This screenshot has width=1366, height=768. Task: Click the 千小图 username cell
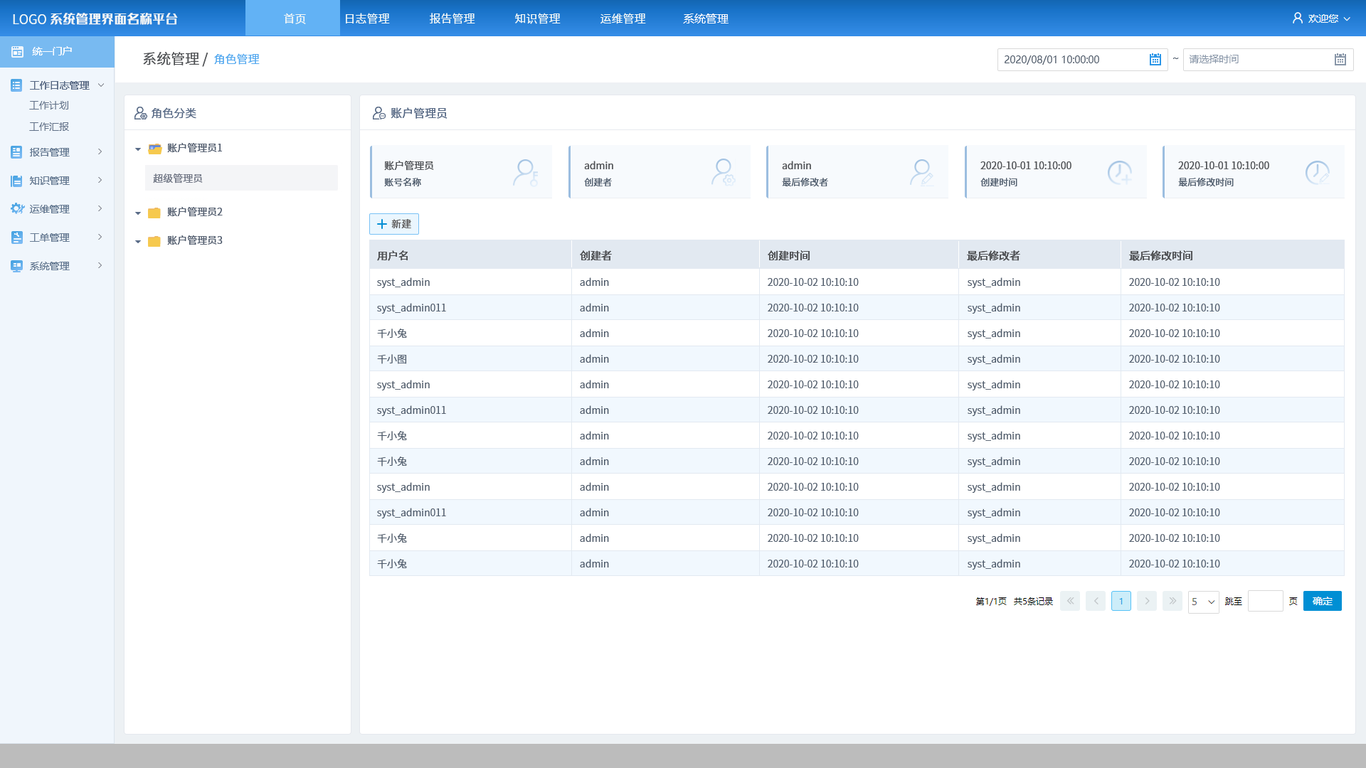(470, 359)
